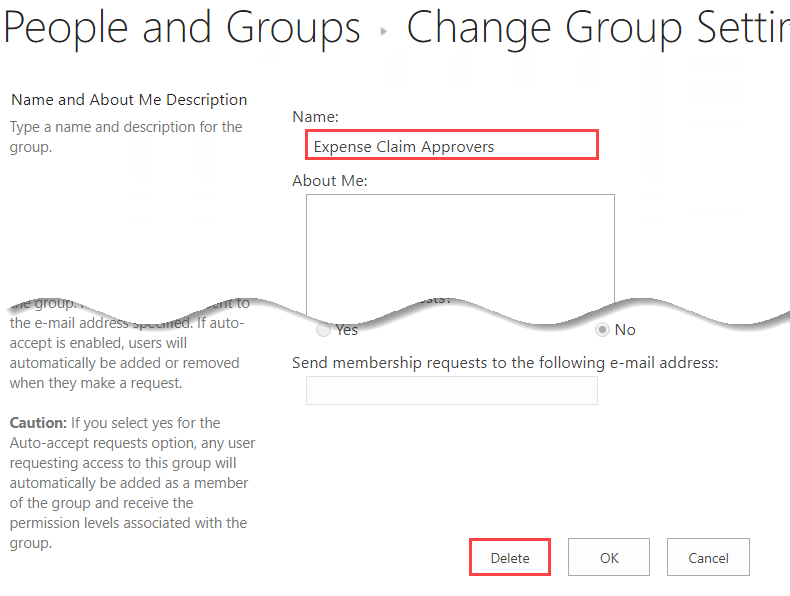The width and height of the screenshot is (790, 596).
Task: Click the auto-accept enabled explanation paragraph
Action: click(126, 353)
